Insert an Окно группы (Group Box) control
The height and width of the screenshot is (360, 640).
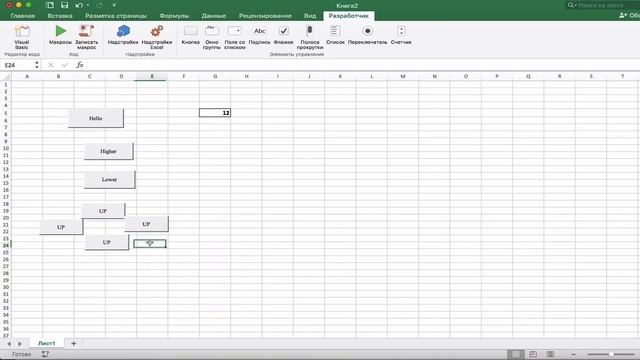tap(212, 37)
